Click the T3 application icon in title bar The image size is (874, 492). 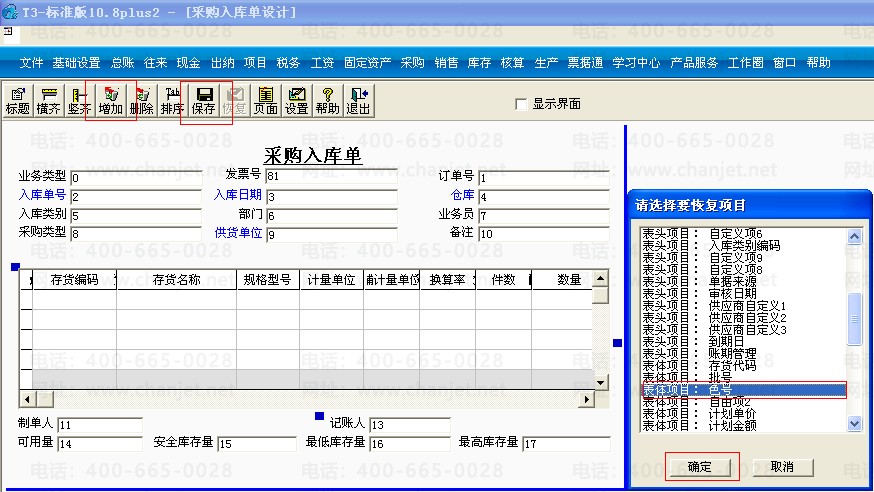pos(10,11)
